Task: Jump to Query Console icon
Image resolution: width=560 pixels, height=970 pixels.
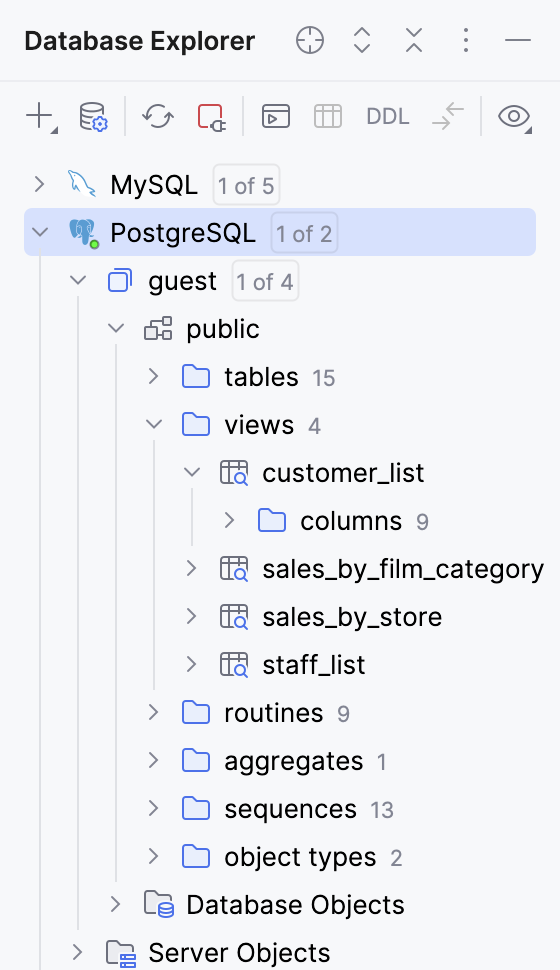Action: [x=276, y=116]
